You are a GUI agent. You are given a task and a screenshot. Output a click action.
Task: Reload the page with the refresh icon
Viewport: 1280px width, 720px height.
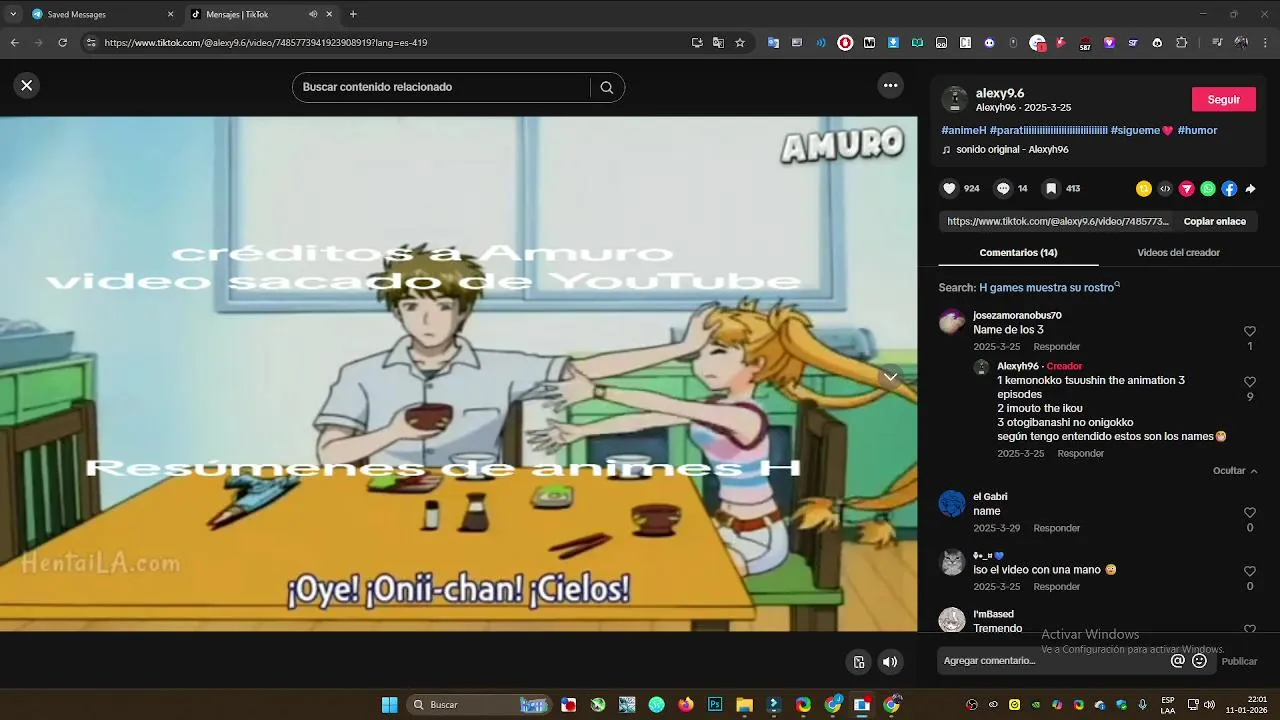tap(63, 43)
